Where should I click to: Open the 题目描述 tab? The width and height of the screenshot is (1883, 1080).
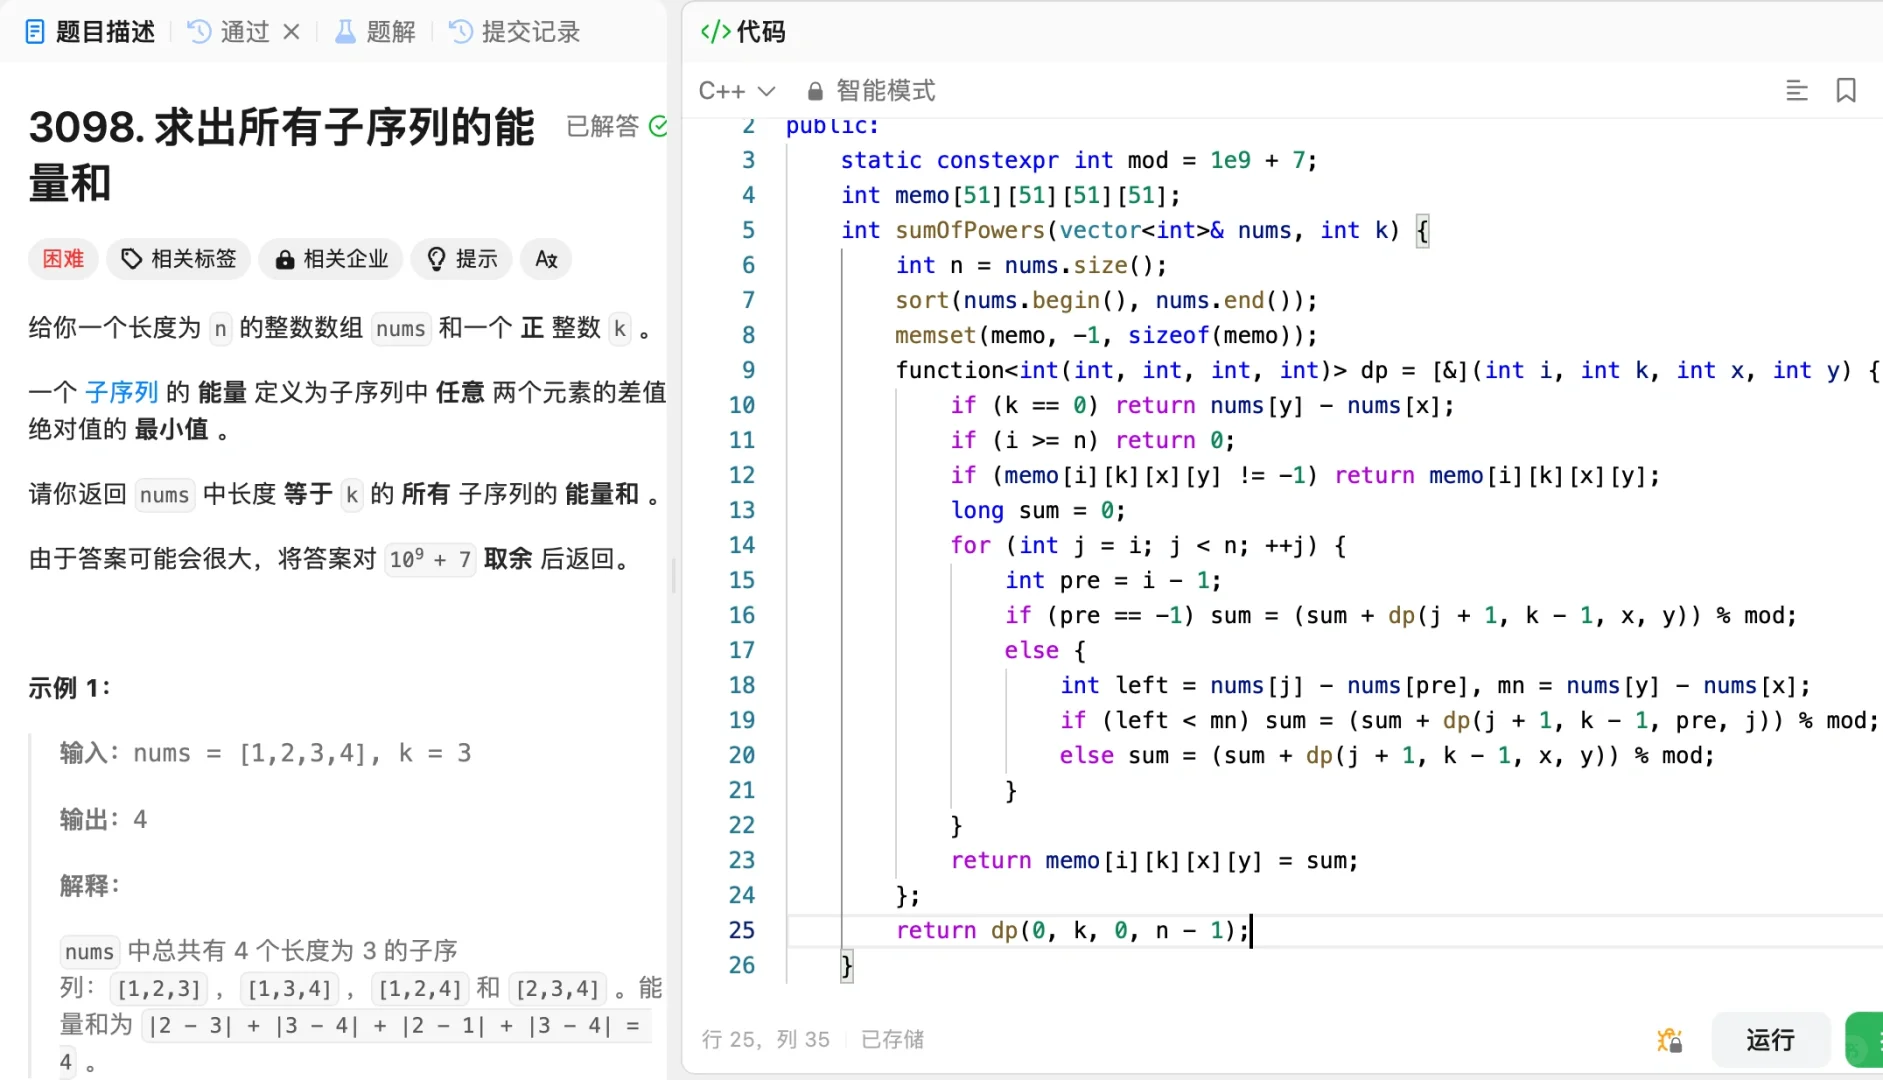tap(90, 32)
